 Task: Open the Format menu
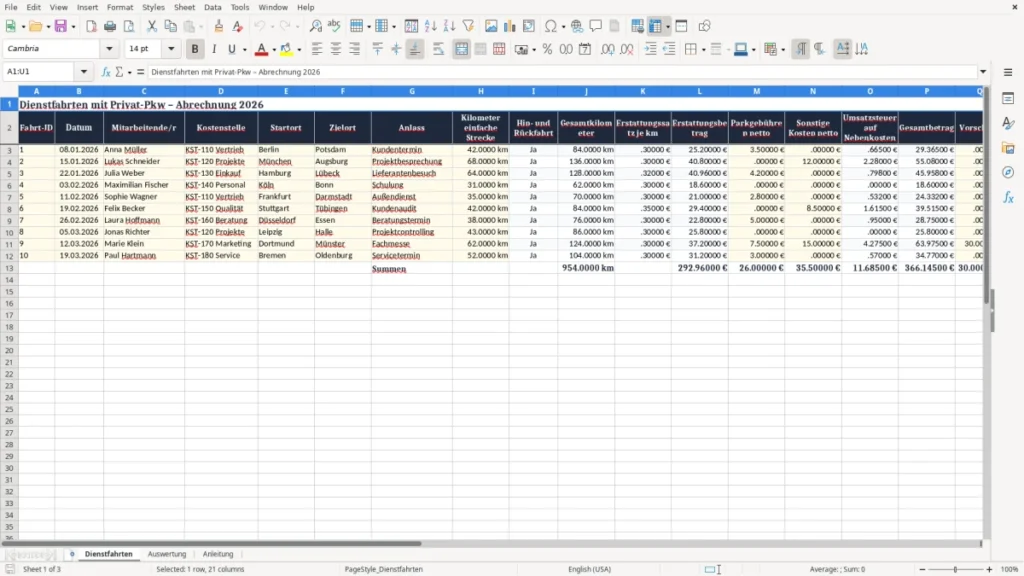point(120,7)
